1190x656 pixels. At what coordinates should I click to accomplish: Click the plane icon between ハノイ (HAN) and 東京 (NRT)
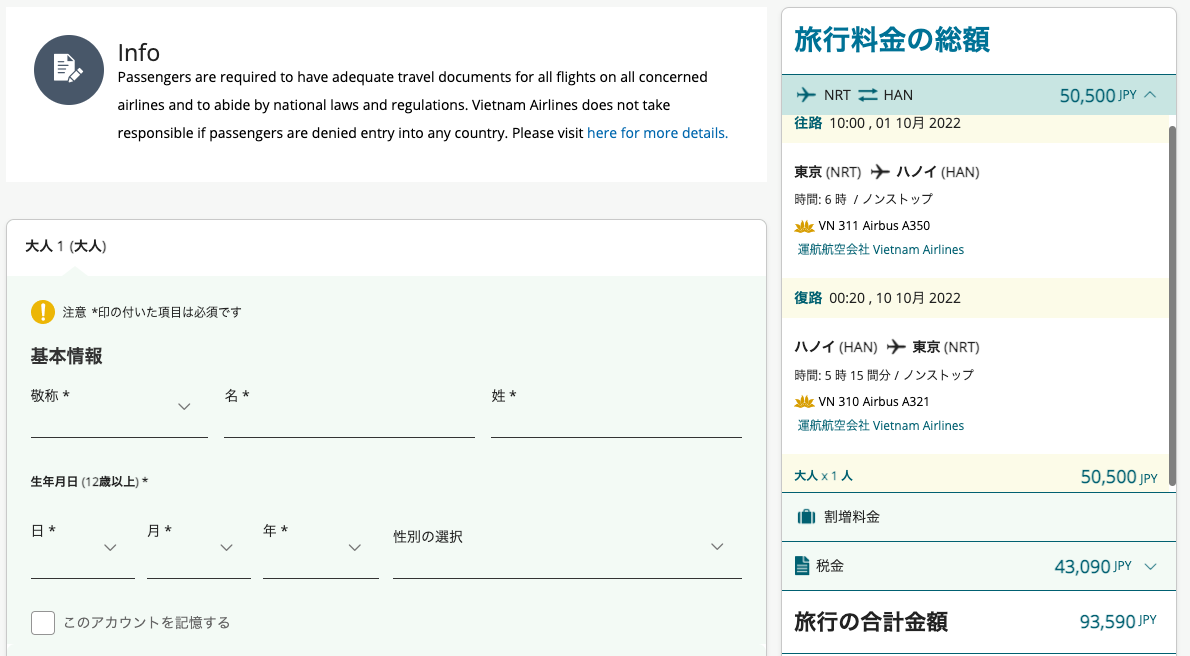pyautogui.click(x=896, y=347)
